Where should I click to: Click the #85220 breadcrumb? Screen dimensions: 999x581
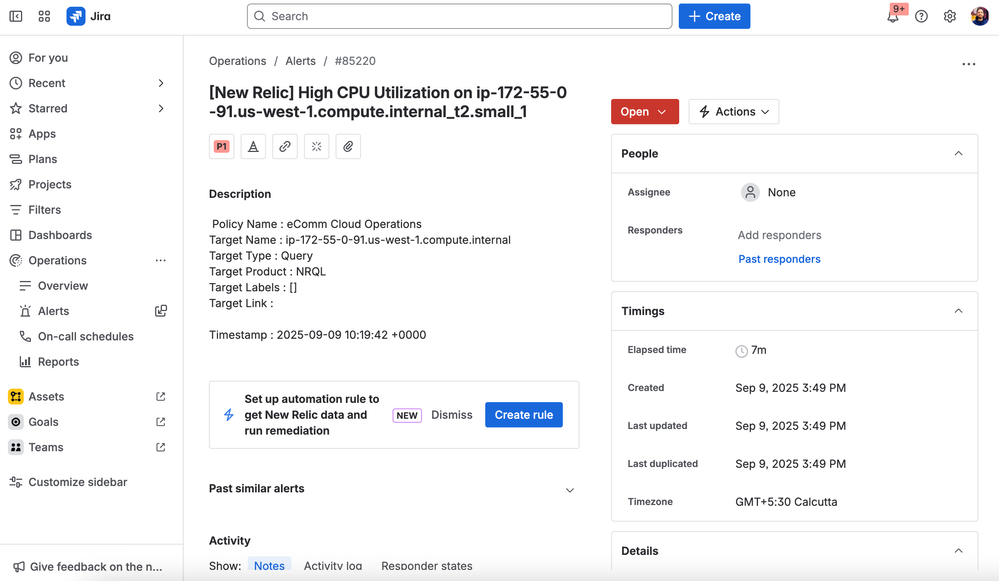355,61
